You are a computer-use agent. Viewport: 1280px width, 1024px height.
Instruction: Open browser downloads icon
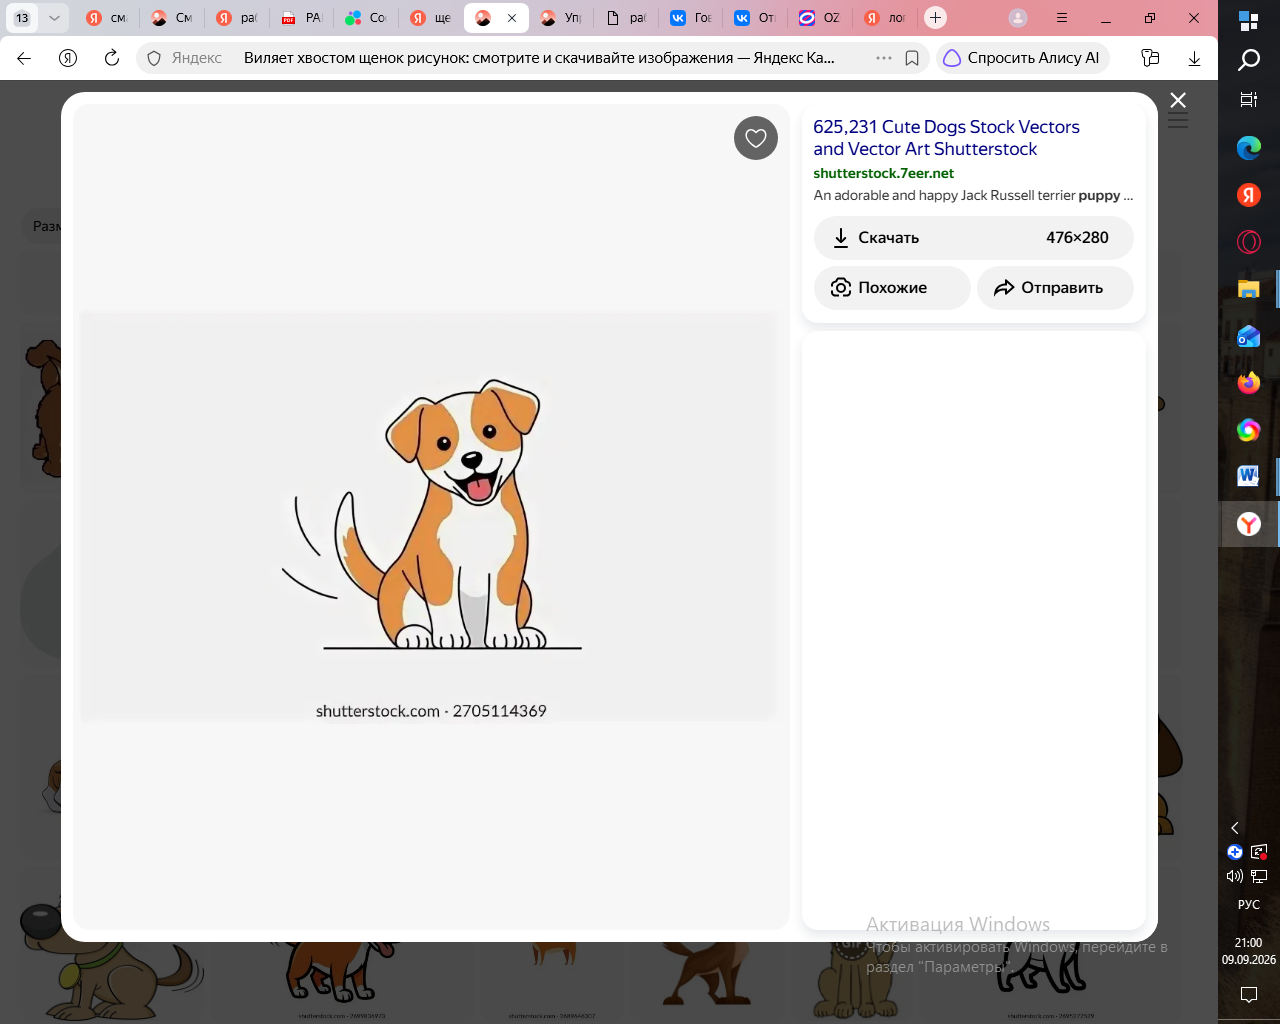pyautogui.click(x=1194, y=58)
